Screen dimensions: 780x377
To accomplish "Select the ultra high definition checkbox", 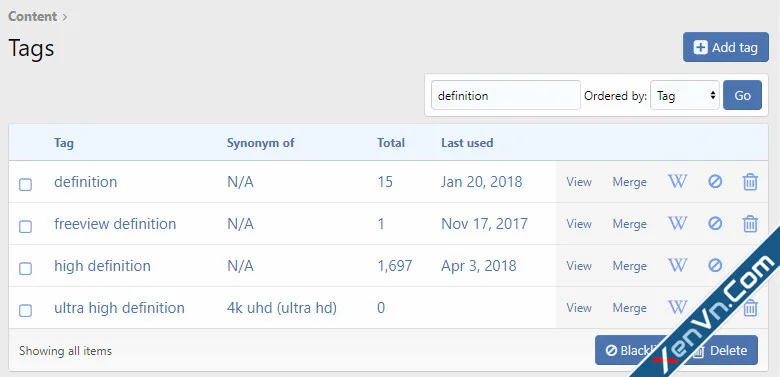I will point(25,311).
